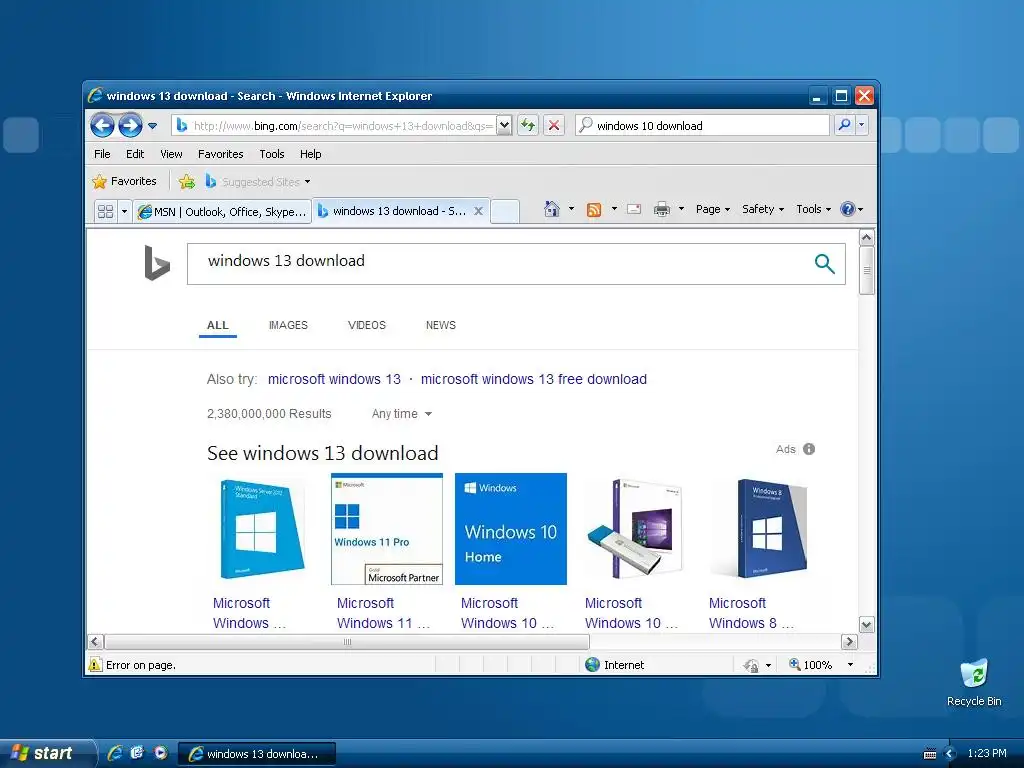
Task: Open Suggested Sites dropdown
Action: tap(258, 182)
